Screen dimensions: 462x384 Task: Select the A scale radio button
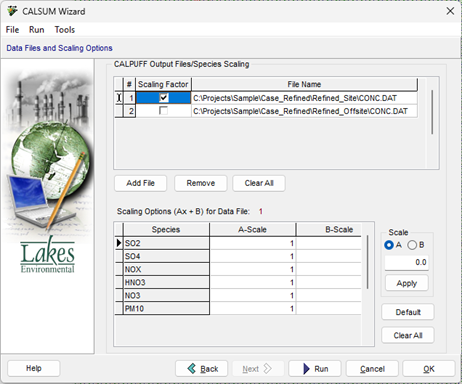pos(389,245)
